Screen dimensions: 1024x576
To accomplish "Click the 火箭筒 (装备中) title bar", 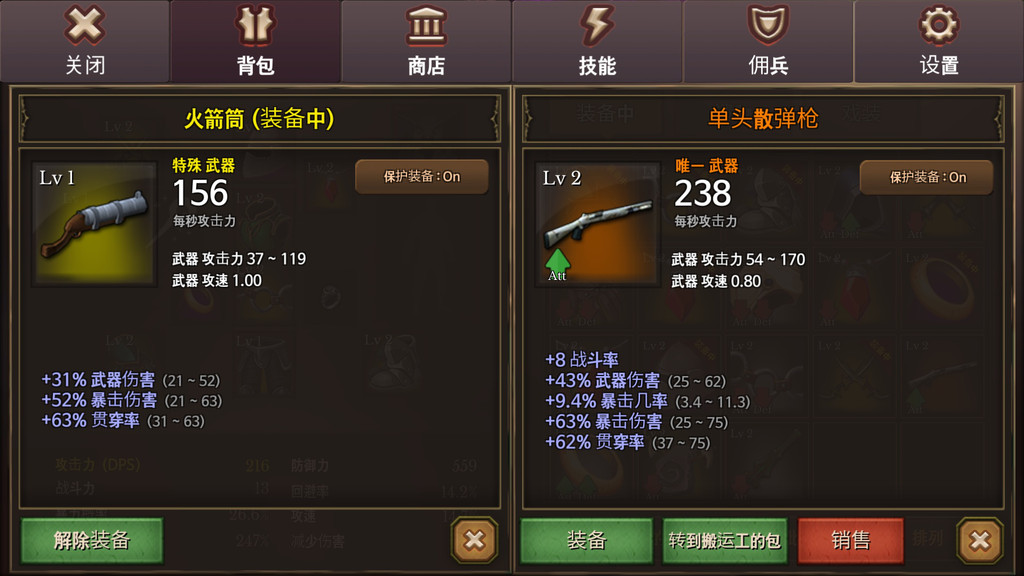I will pyautogui.click(x=260, y=119).
